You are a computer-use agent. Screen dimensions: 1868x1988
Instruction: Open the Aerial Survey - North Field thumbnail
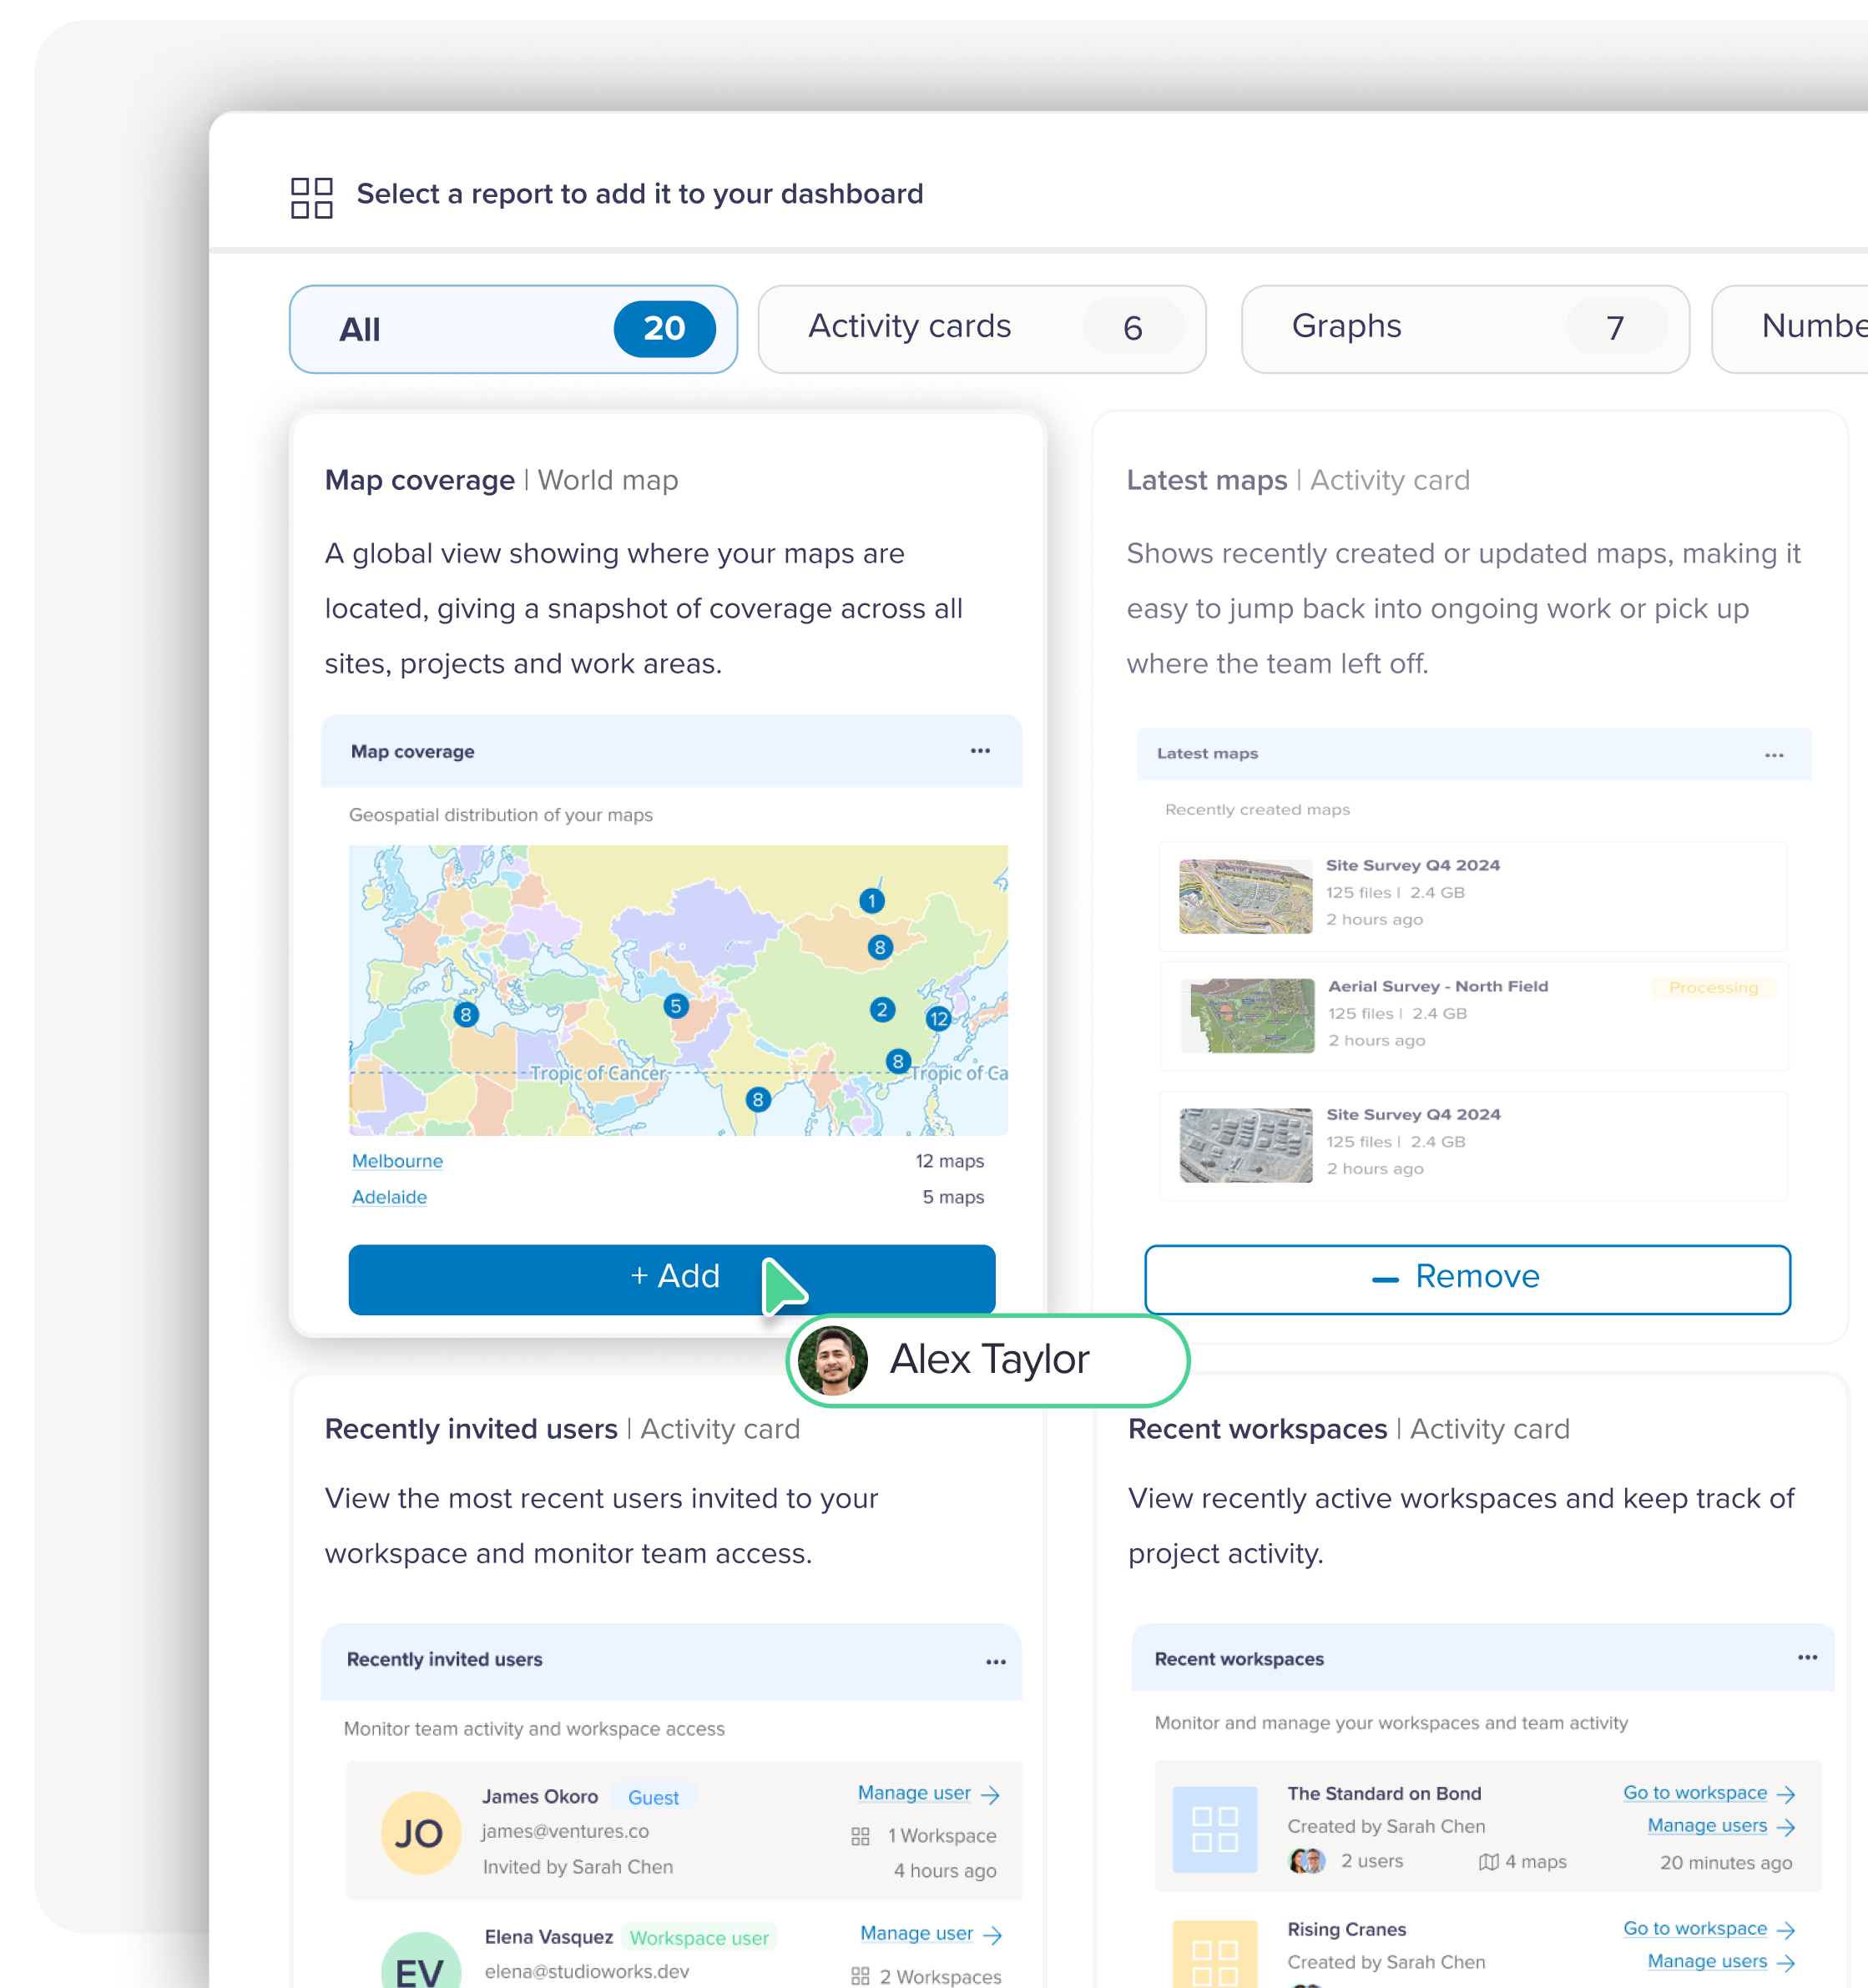[1247, 1015]
